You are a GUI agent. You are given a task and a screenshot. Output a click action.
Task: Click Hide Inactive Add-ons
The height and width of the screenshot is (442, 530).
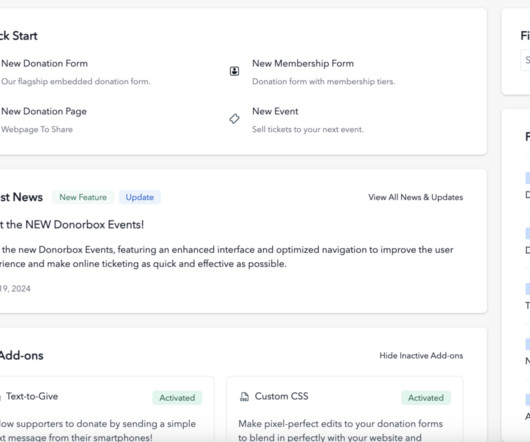point(421,356)
